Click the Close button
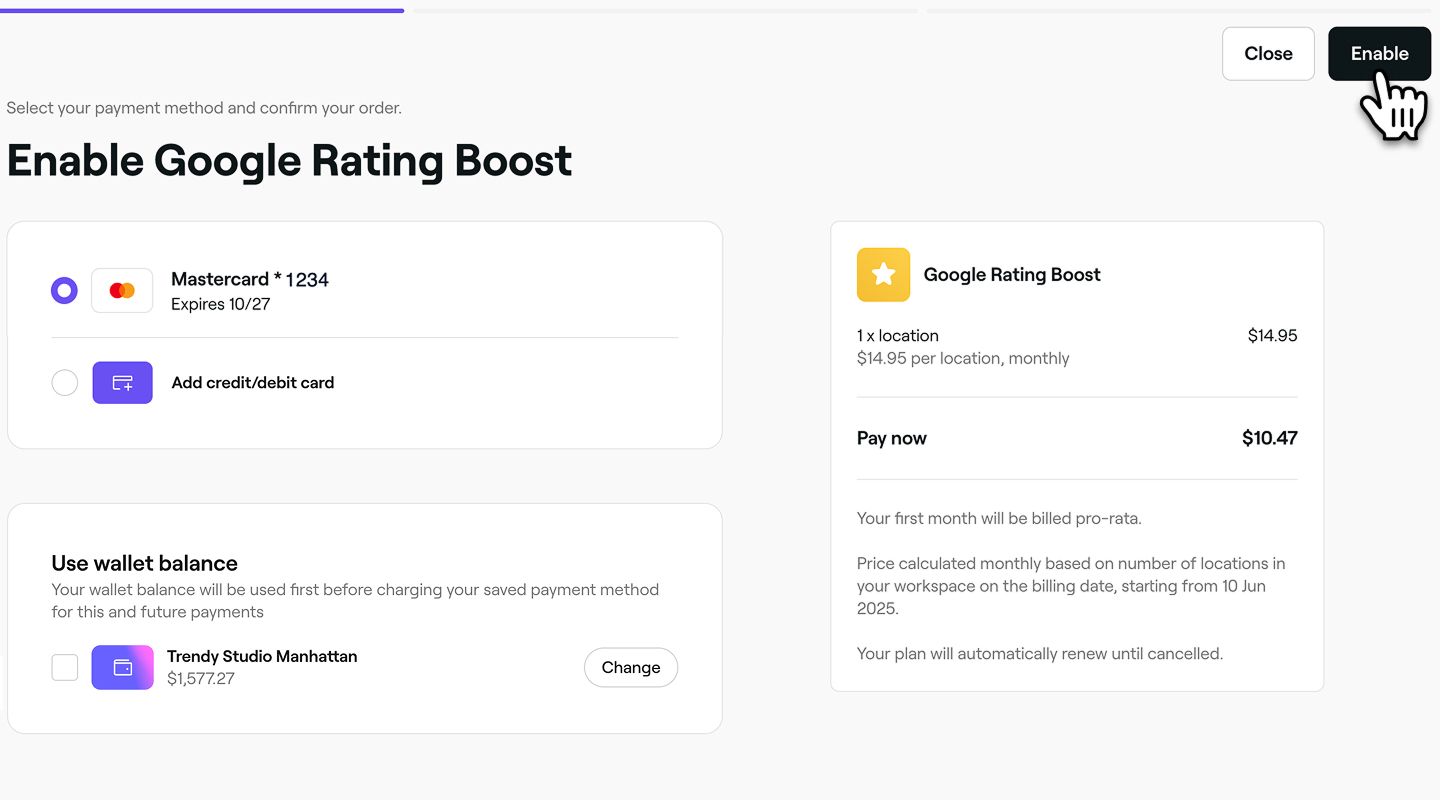The height and width of the screenshot is (800, 1441). click(x=1268, y=54)
